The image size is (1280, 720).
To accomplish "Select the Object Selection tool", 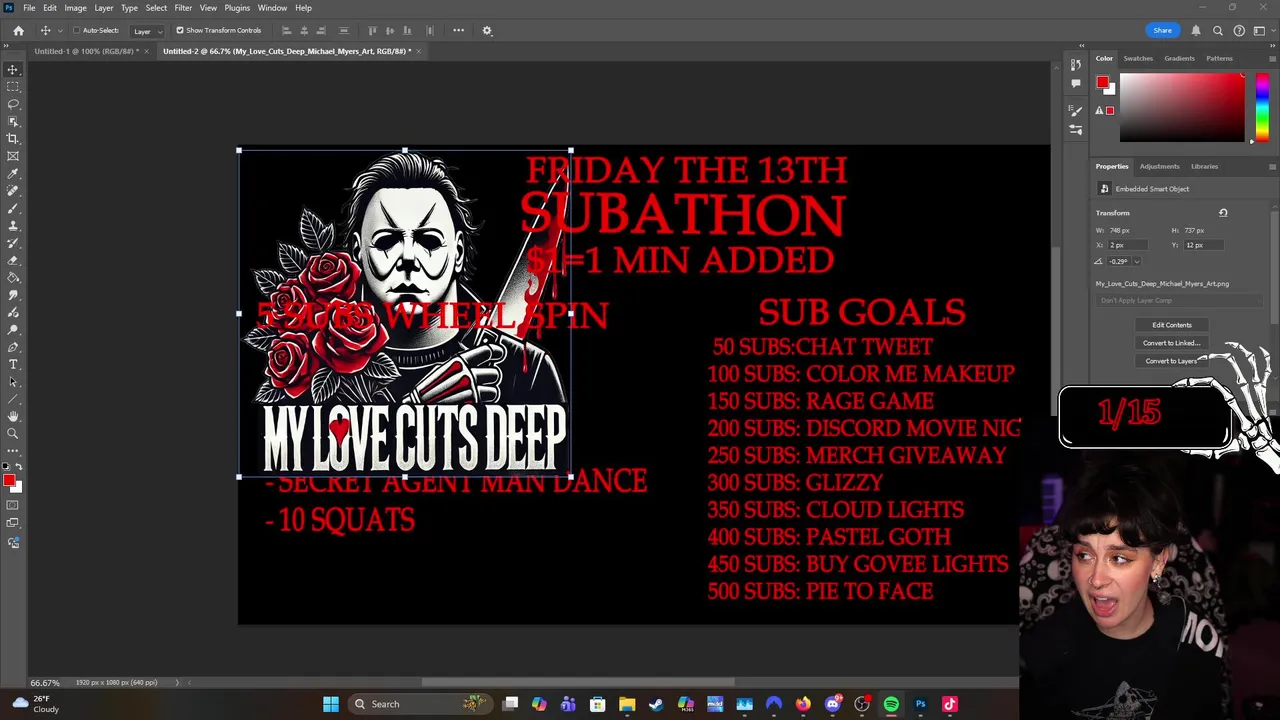I will pyautogui.click(x=13, y=121).
